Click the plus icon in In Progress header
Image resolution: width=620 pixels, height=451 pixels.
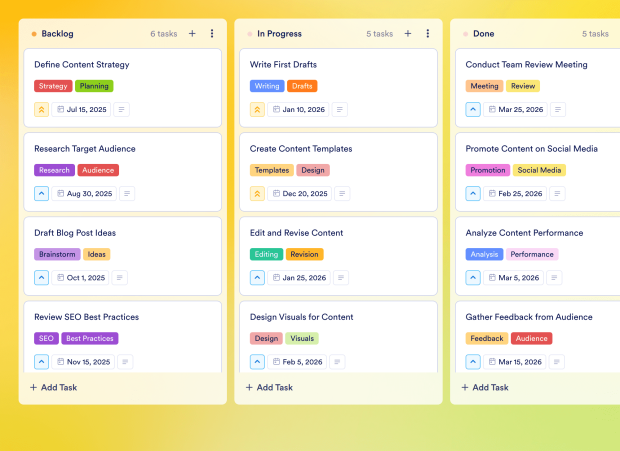coord(408,34)
